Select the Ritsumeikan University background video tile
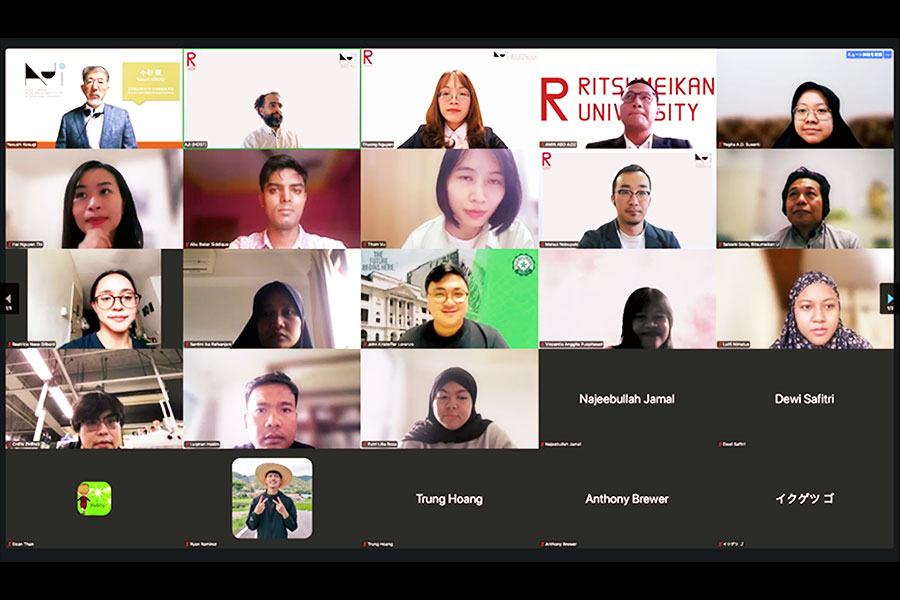Viewport: 900px width, 600px height. [x=627, y=99]
